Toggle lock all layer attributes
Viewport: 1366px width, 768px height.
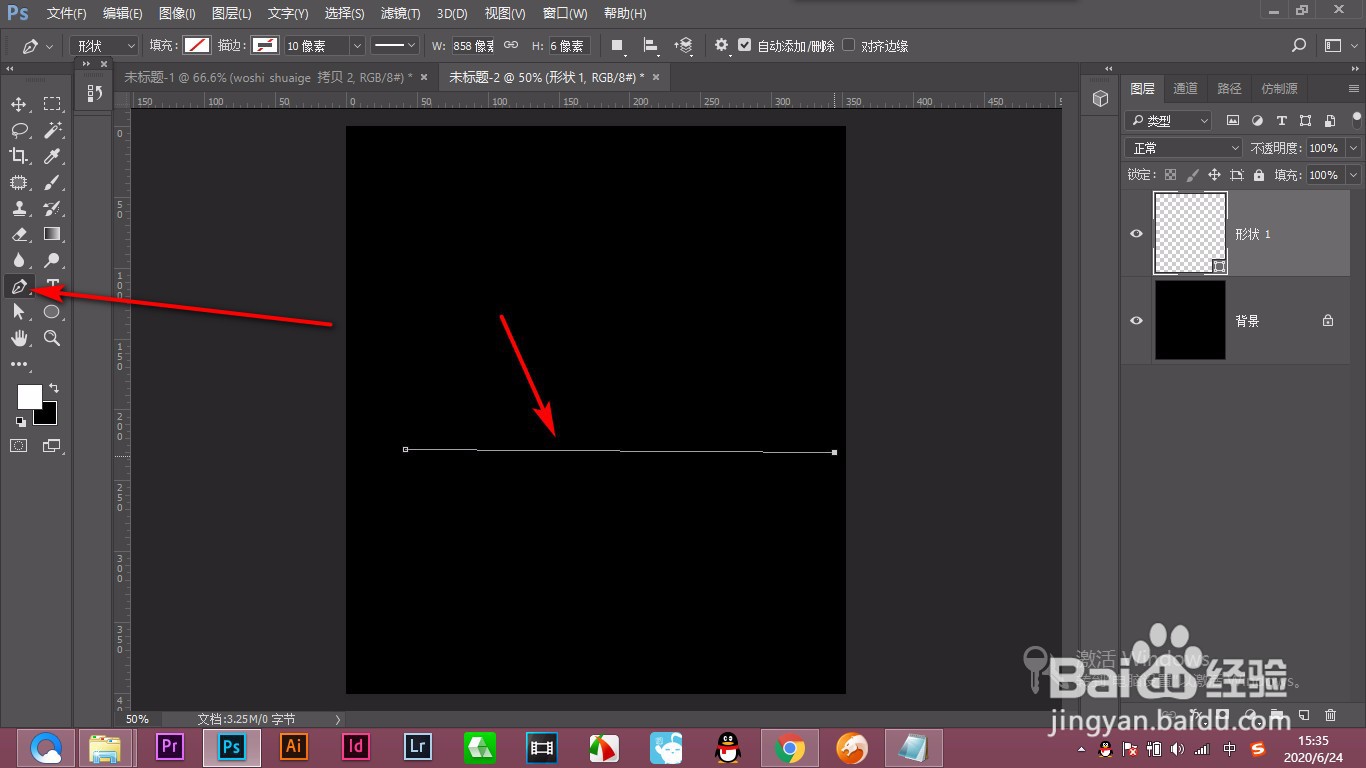(1259, 174)
